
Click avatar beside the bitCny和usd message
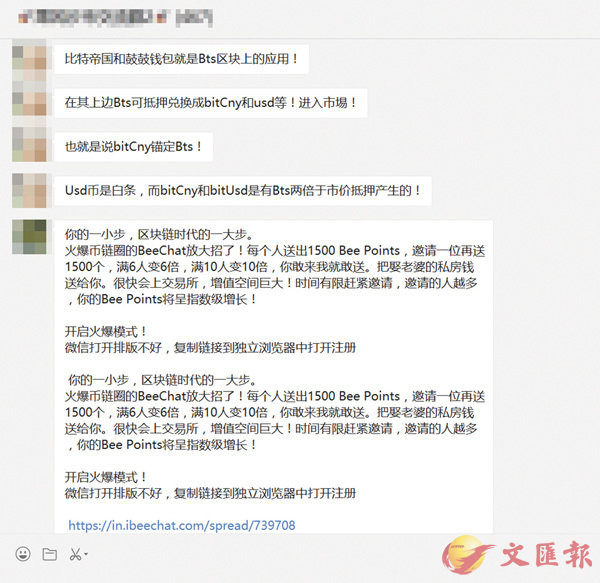click(29, 101)
